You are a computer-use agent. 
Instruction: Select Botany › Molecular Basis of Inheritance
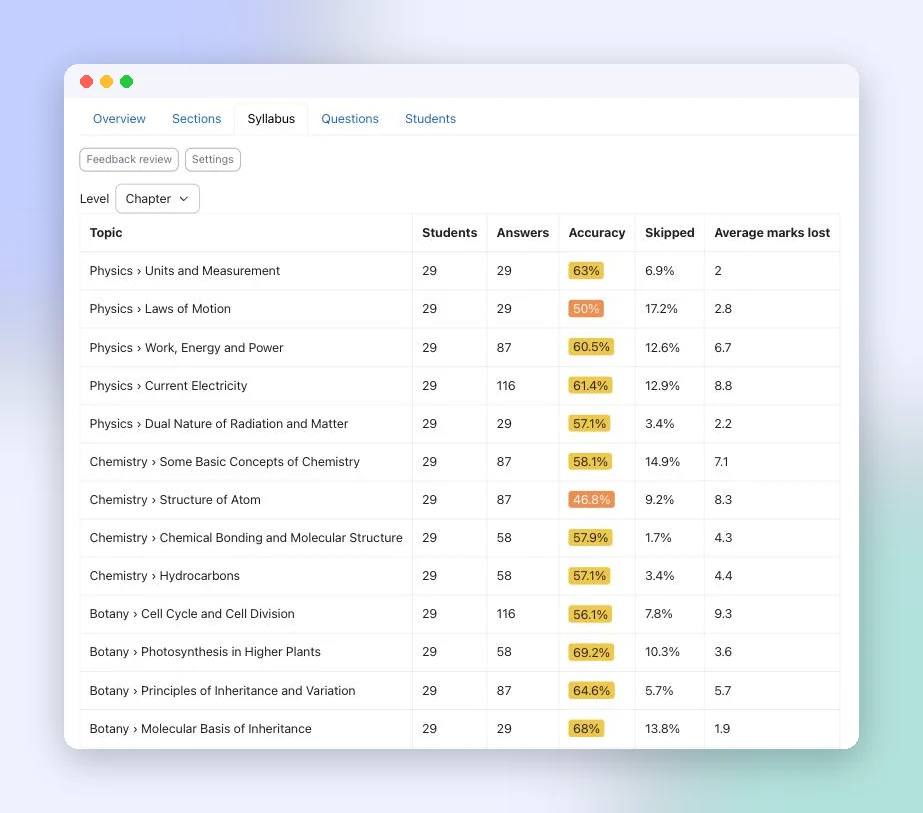200,729
